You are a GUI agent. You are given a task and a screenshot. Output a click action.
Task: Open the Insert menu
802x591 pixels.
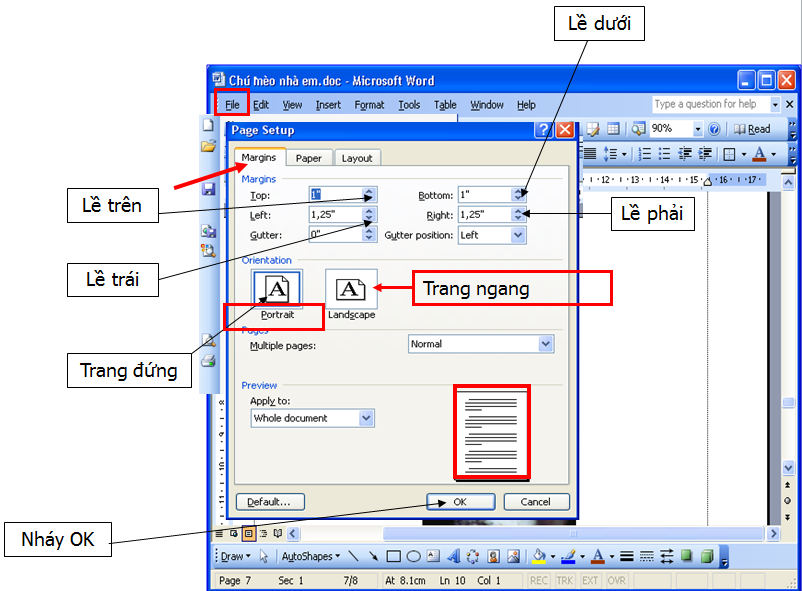coord(328,105)
